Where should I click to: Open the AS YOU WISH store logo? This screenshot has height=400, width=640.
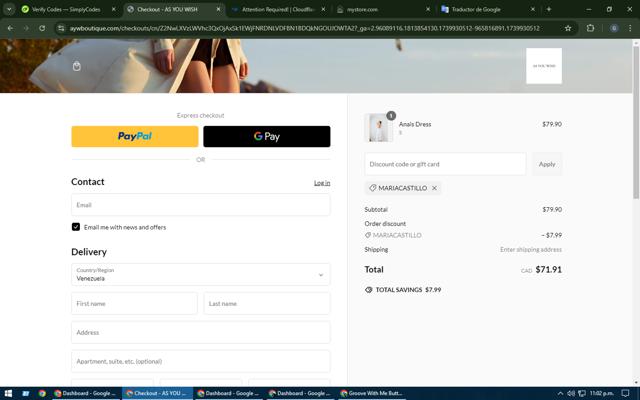[544, 66]
